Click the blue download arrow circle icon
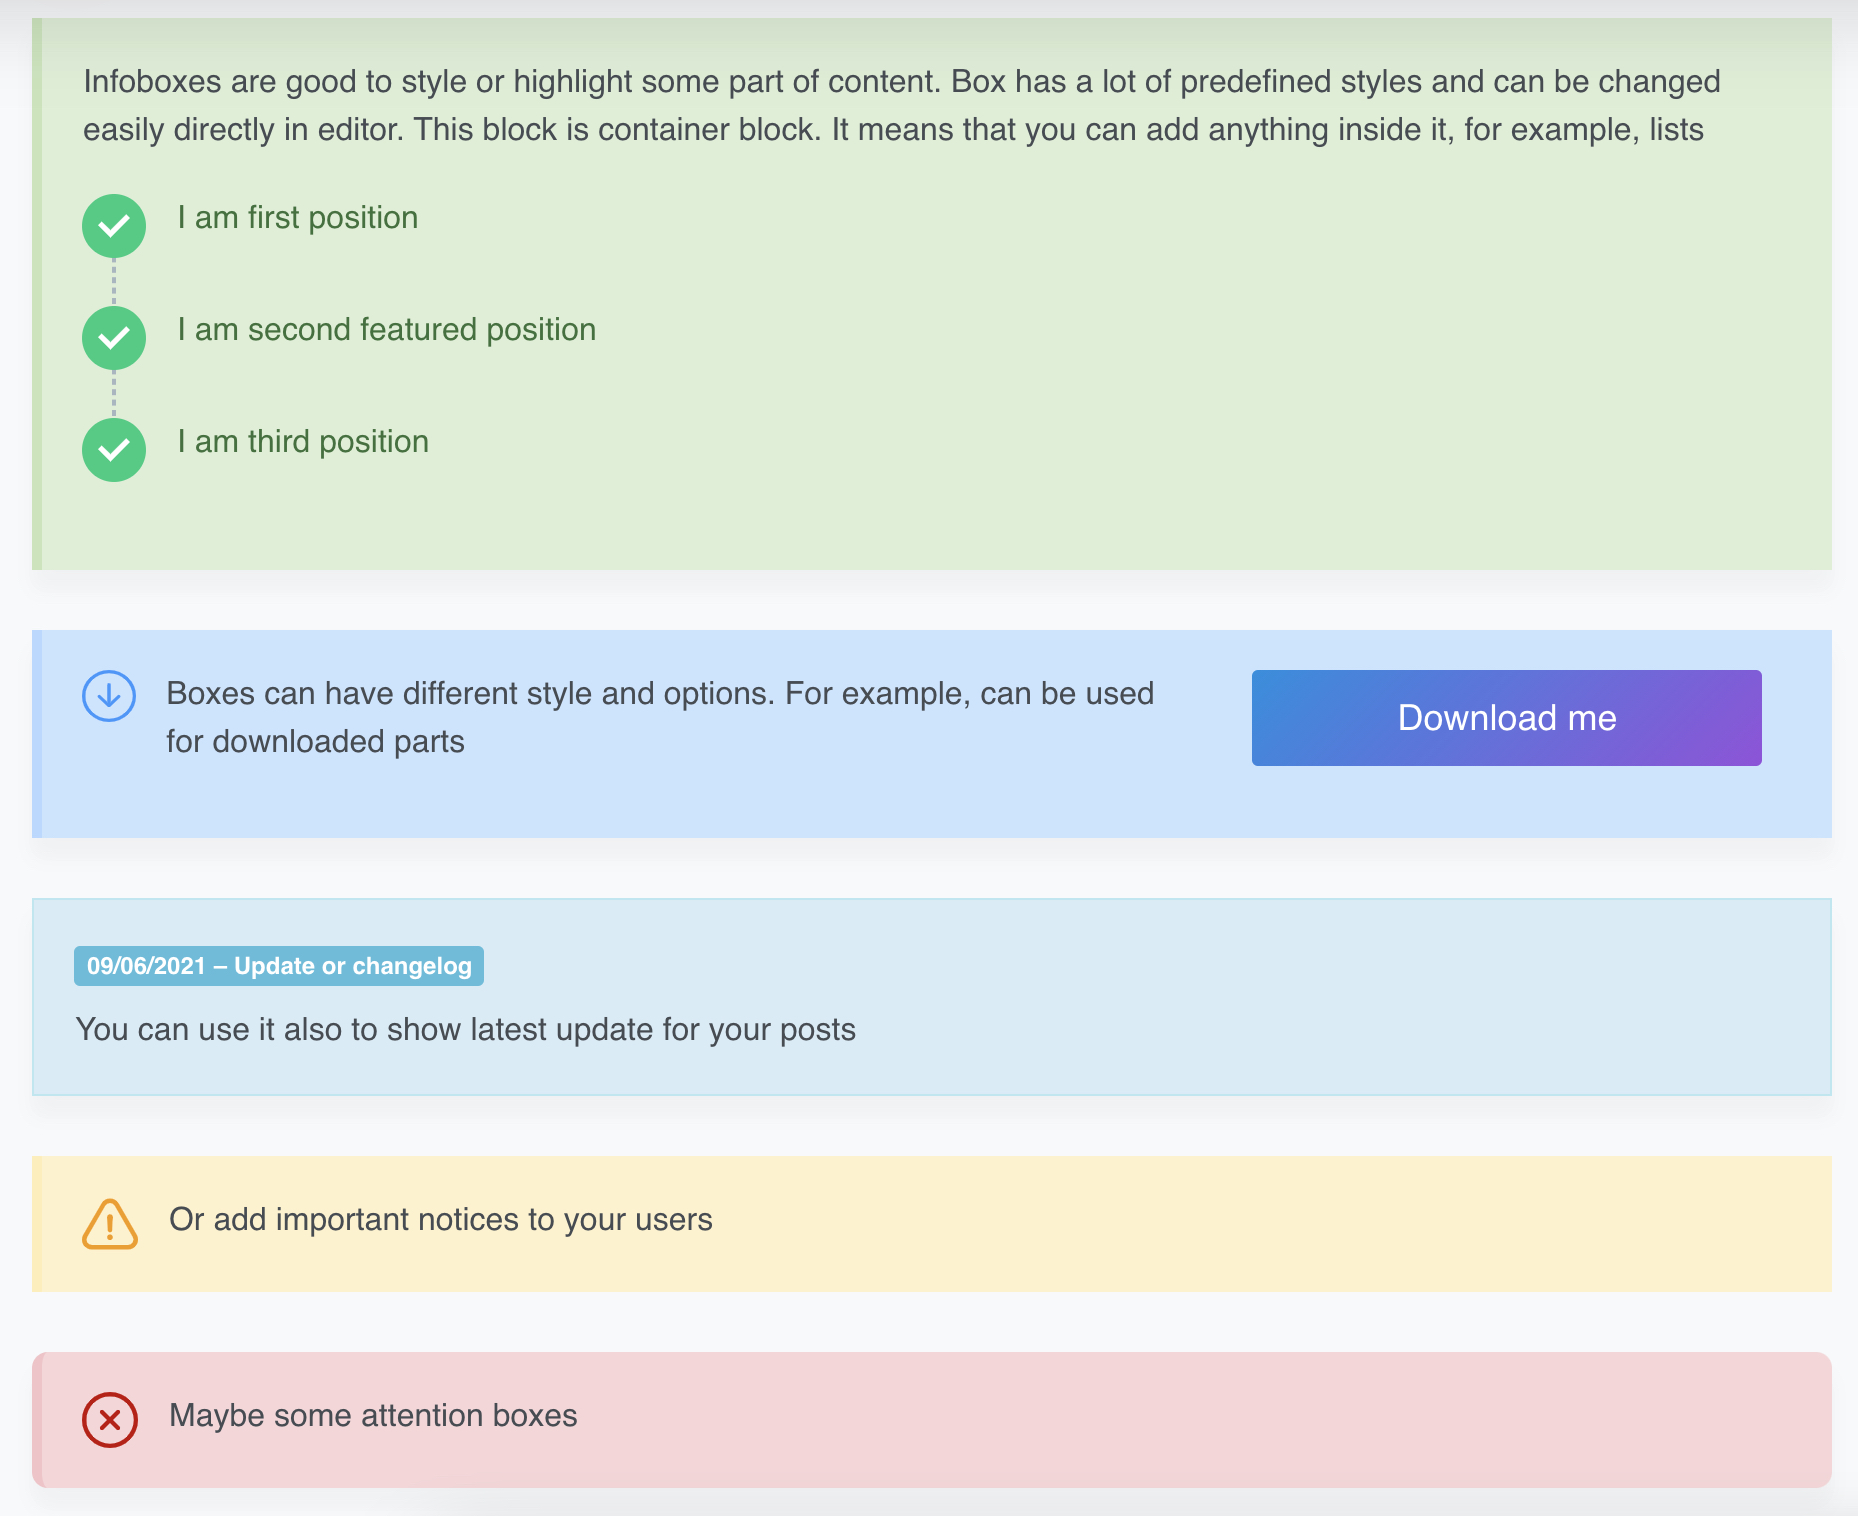The height and width of the screenshot is (1516, 1858). coord(109,695)
